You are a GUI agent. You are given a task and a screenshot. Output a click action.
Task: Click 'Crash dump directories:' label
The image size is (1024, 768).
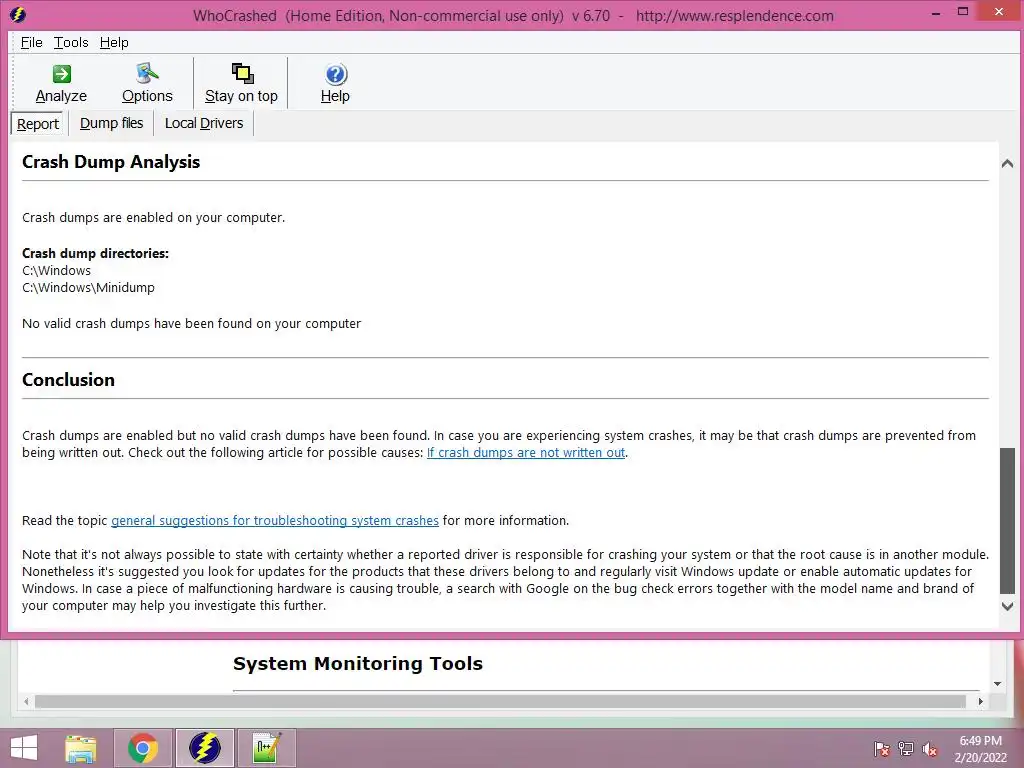pyautogui.click(x=95, y=253)
